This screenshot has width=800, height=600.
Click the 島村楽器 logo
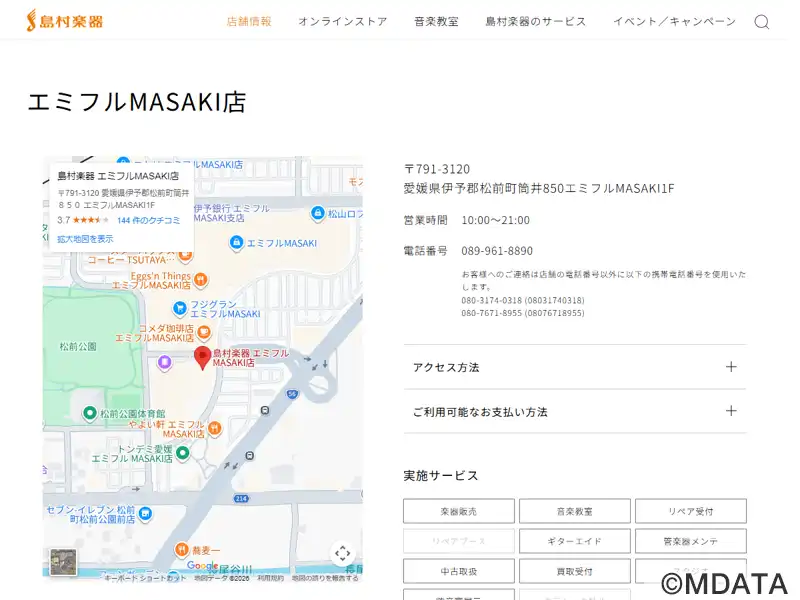pyautogui.click(x=65, y=21)
